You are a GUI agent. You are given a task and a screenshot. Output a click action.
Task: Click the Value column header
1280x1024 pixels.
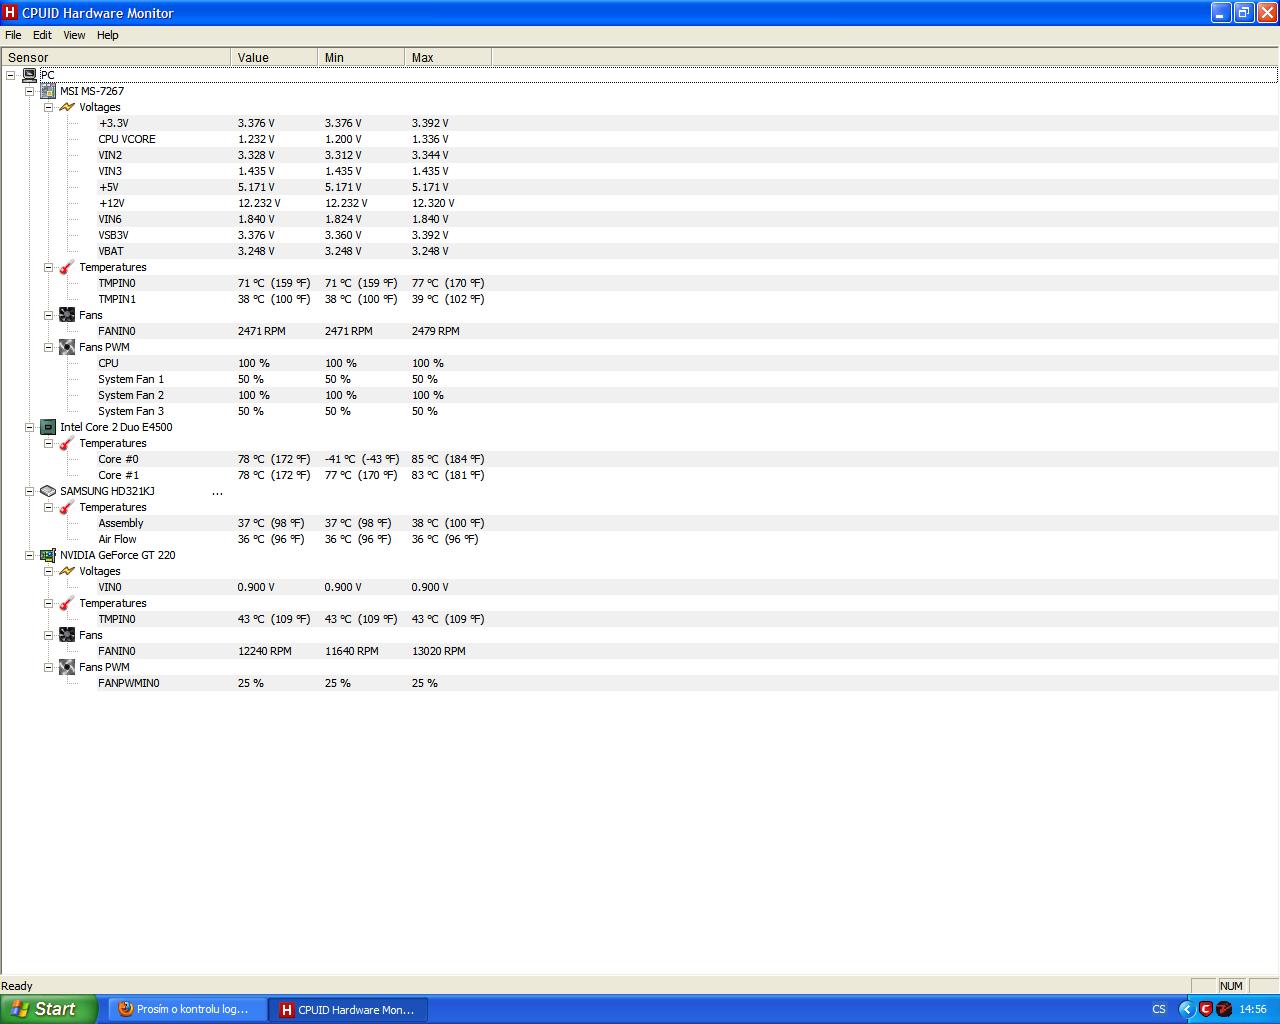(x=274, y=58)
